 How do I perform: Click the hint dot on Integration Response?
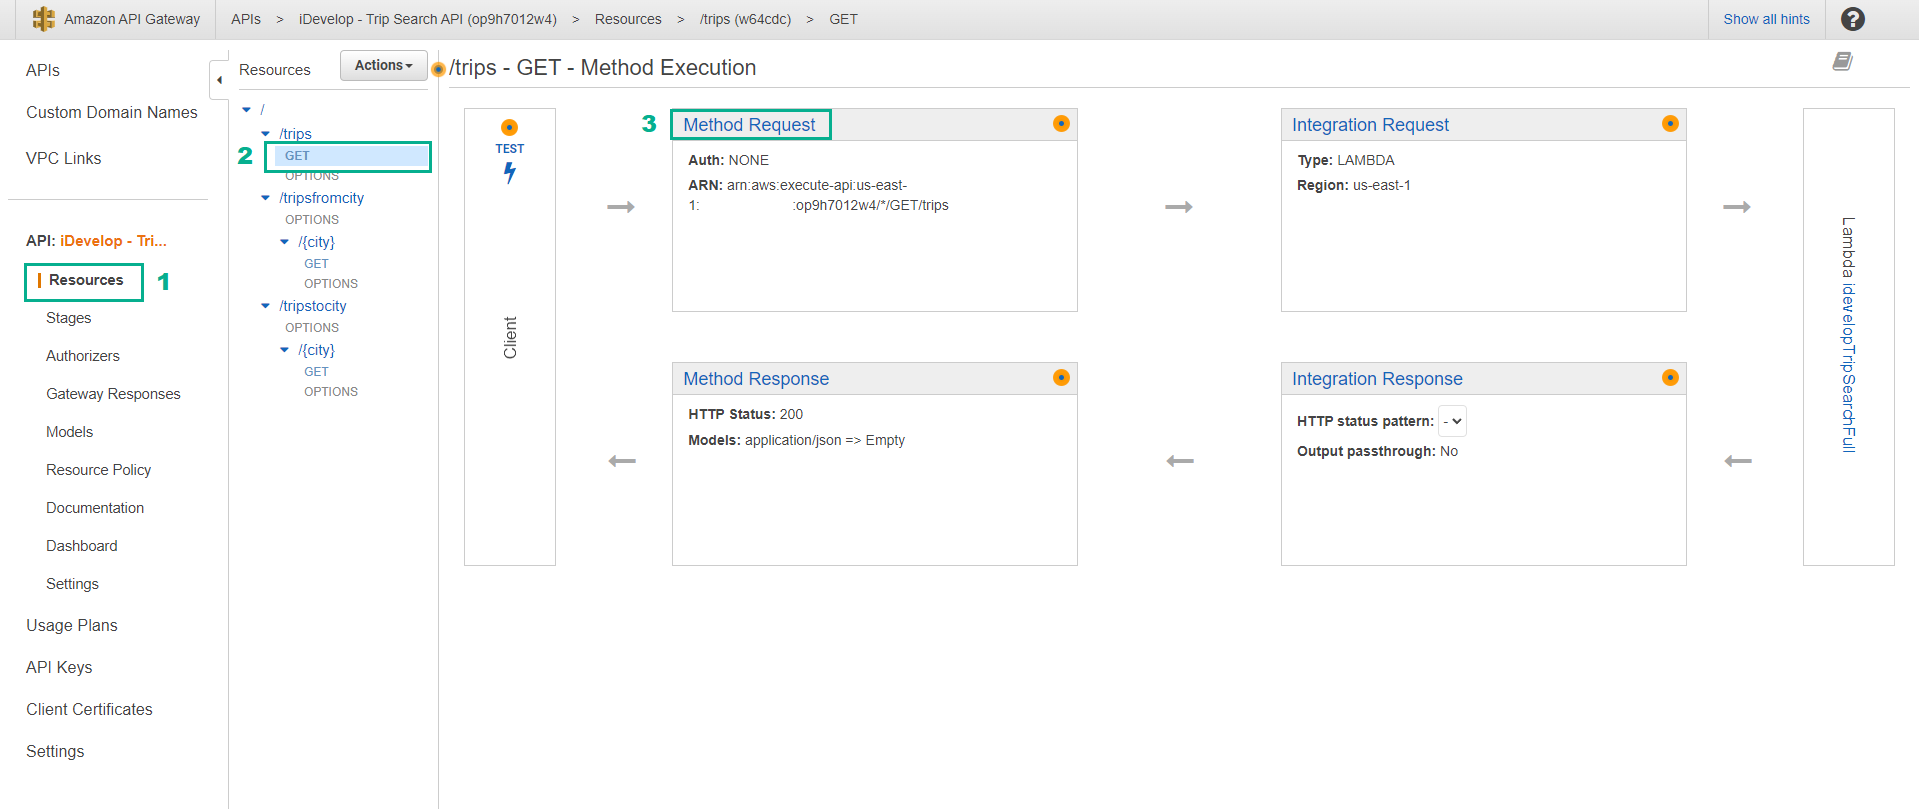point(1670,377)
